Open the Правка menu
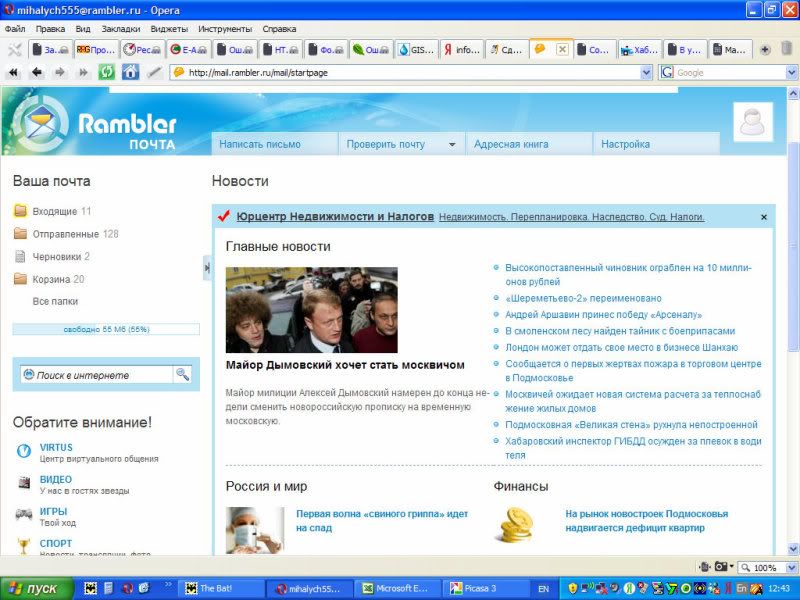The image size is (800, 600). pyautogui.click(x=50, y=29)
